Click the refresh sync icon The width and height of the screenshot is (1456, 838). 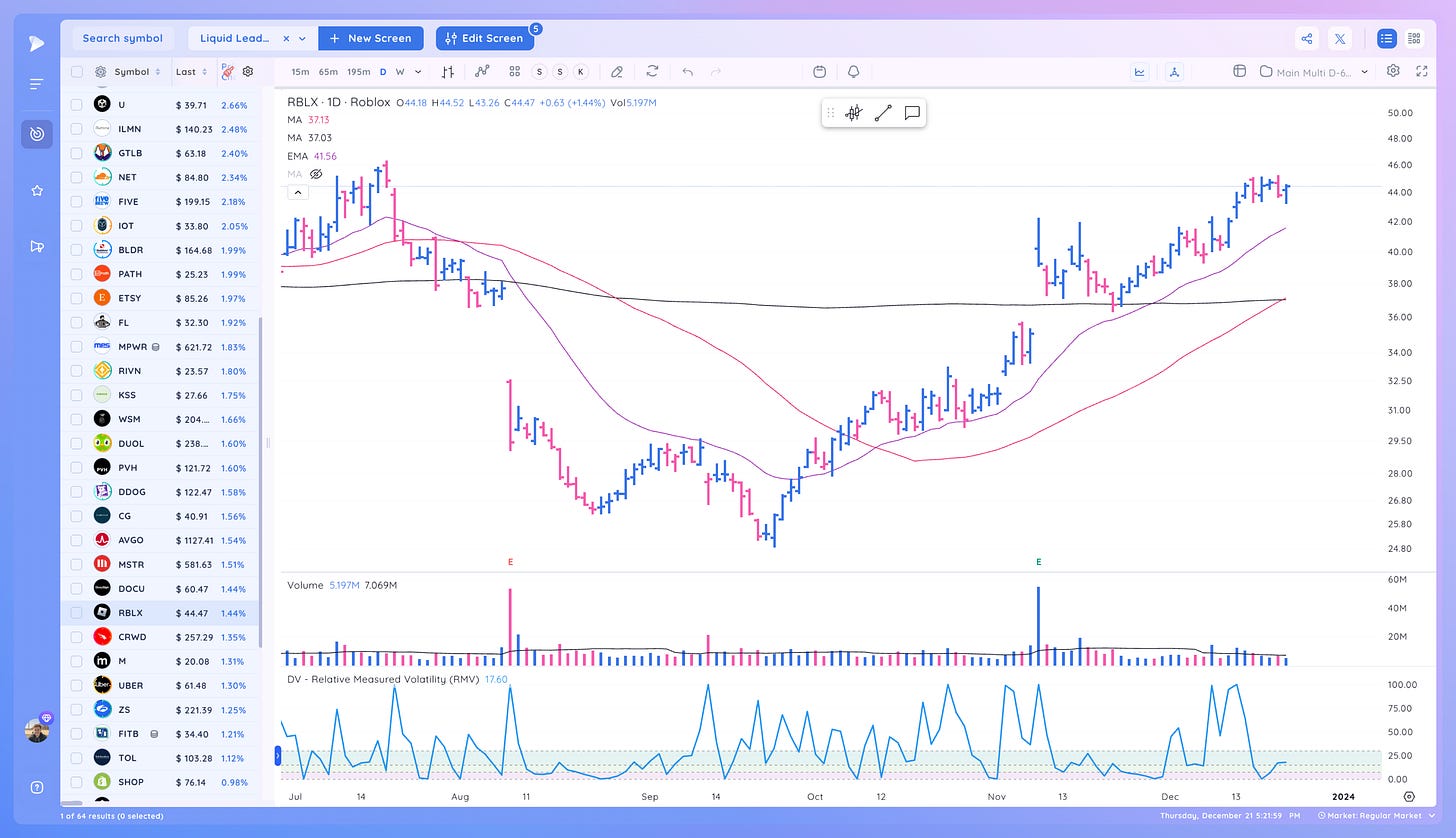pyautogui.click(x=652, y=72)
